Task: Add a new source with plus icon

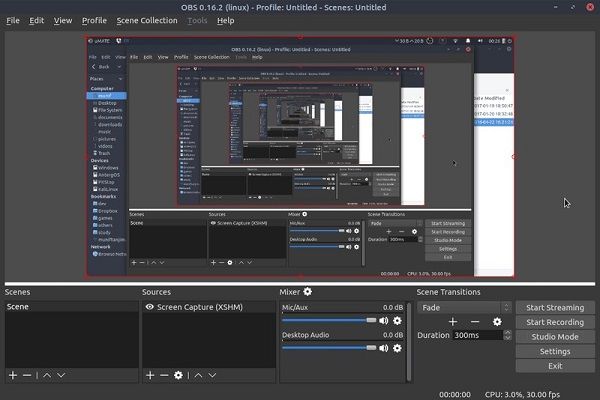Action: point(150,376)
